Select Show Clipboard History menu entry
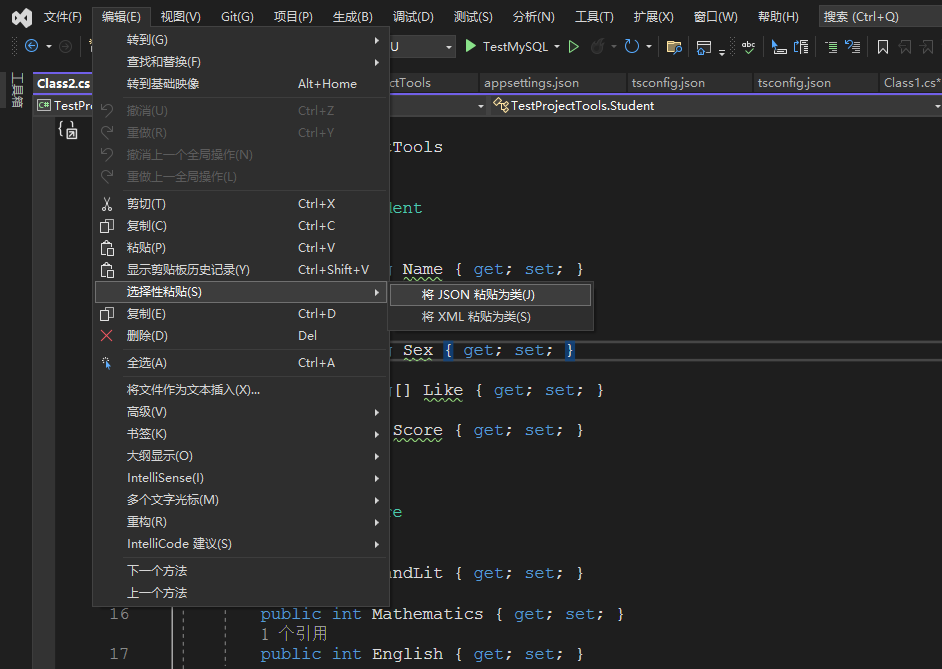 [188, 270]
